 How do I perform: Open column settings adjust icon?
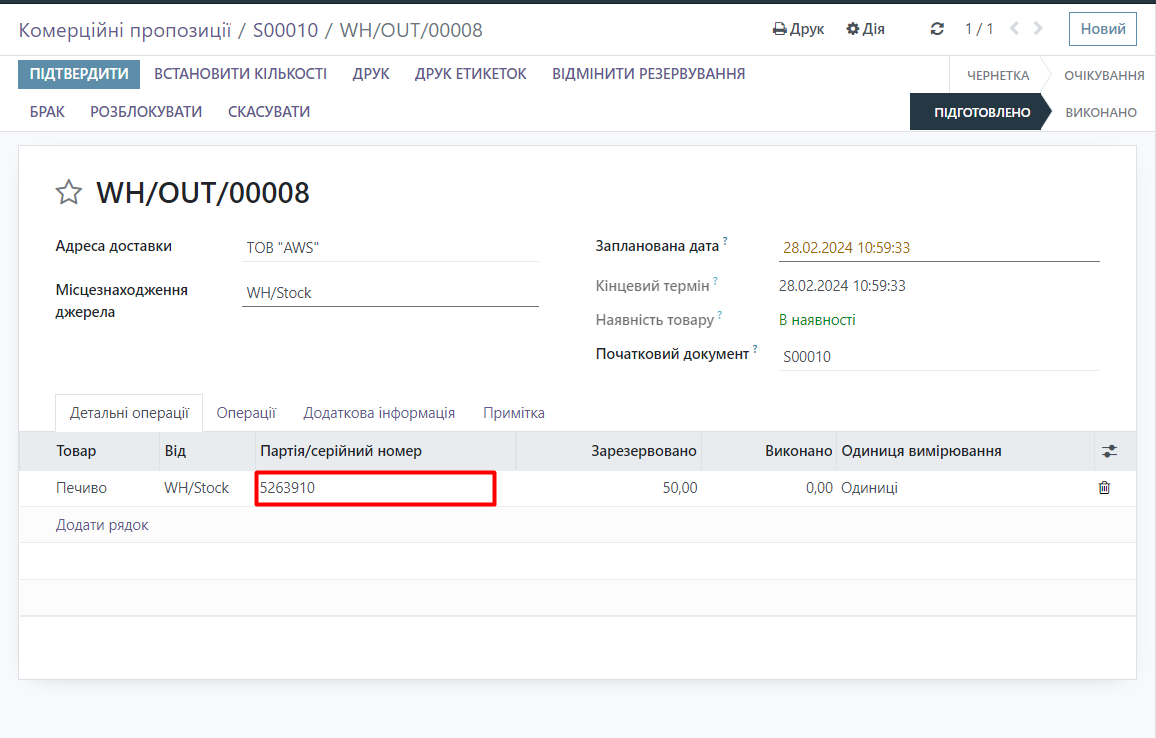tap(1109, 451)
